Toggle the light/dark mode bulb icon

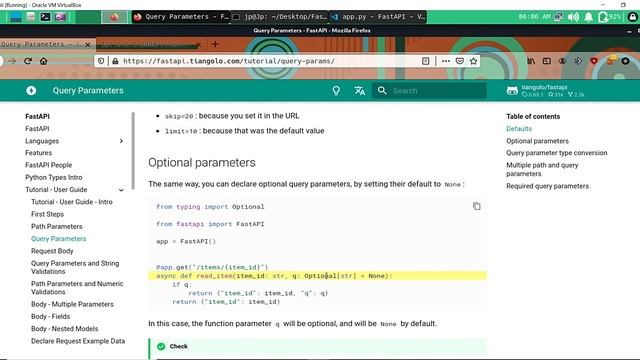(336, 91)
